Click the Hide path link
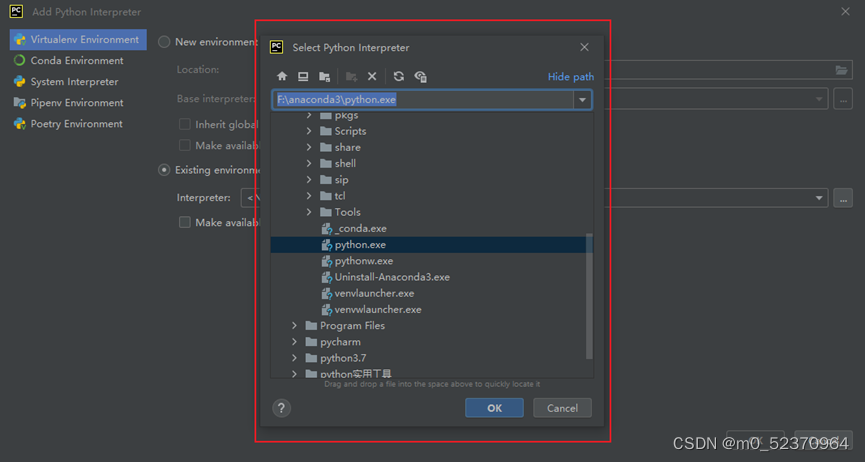 click(x=571, y=77)
